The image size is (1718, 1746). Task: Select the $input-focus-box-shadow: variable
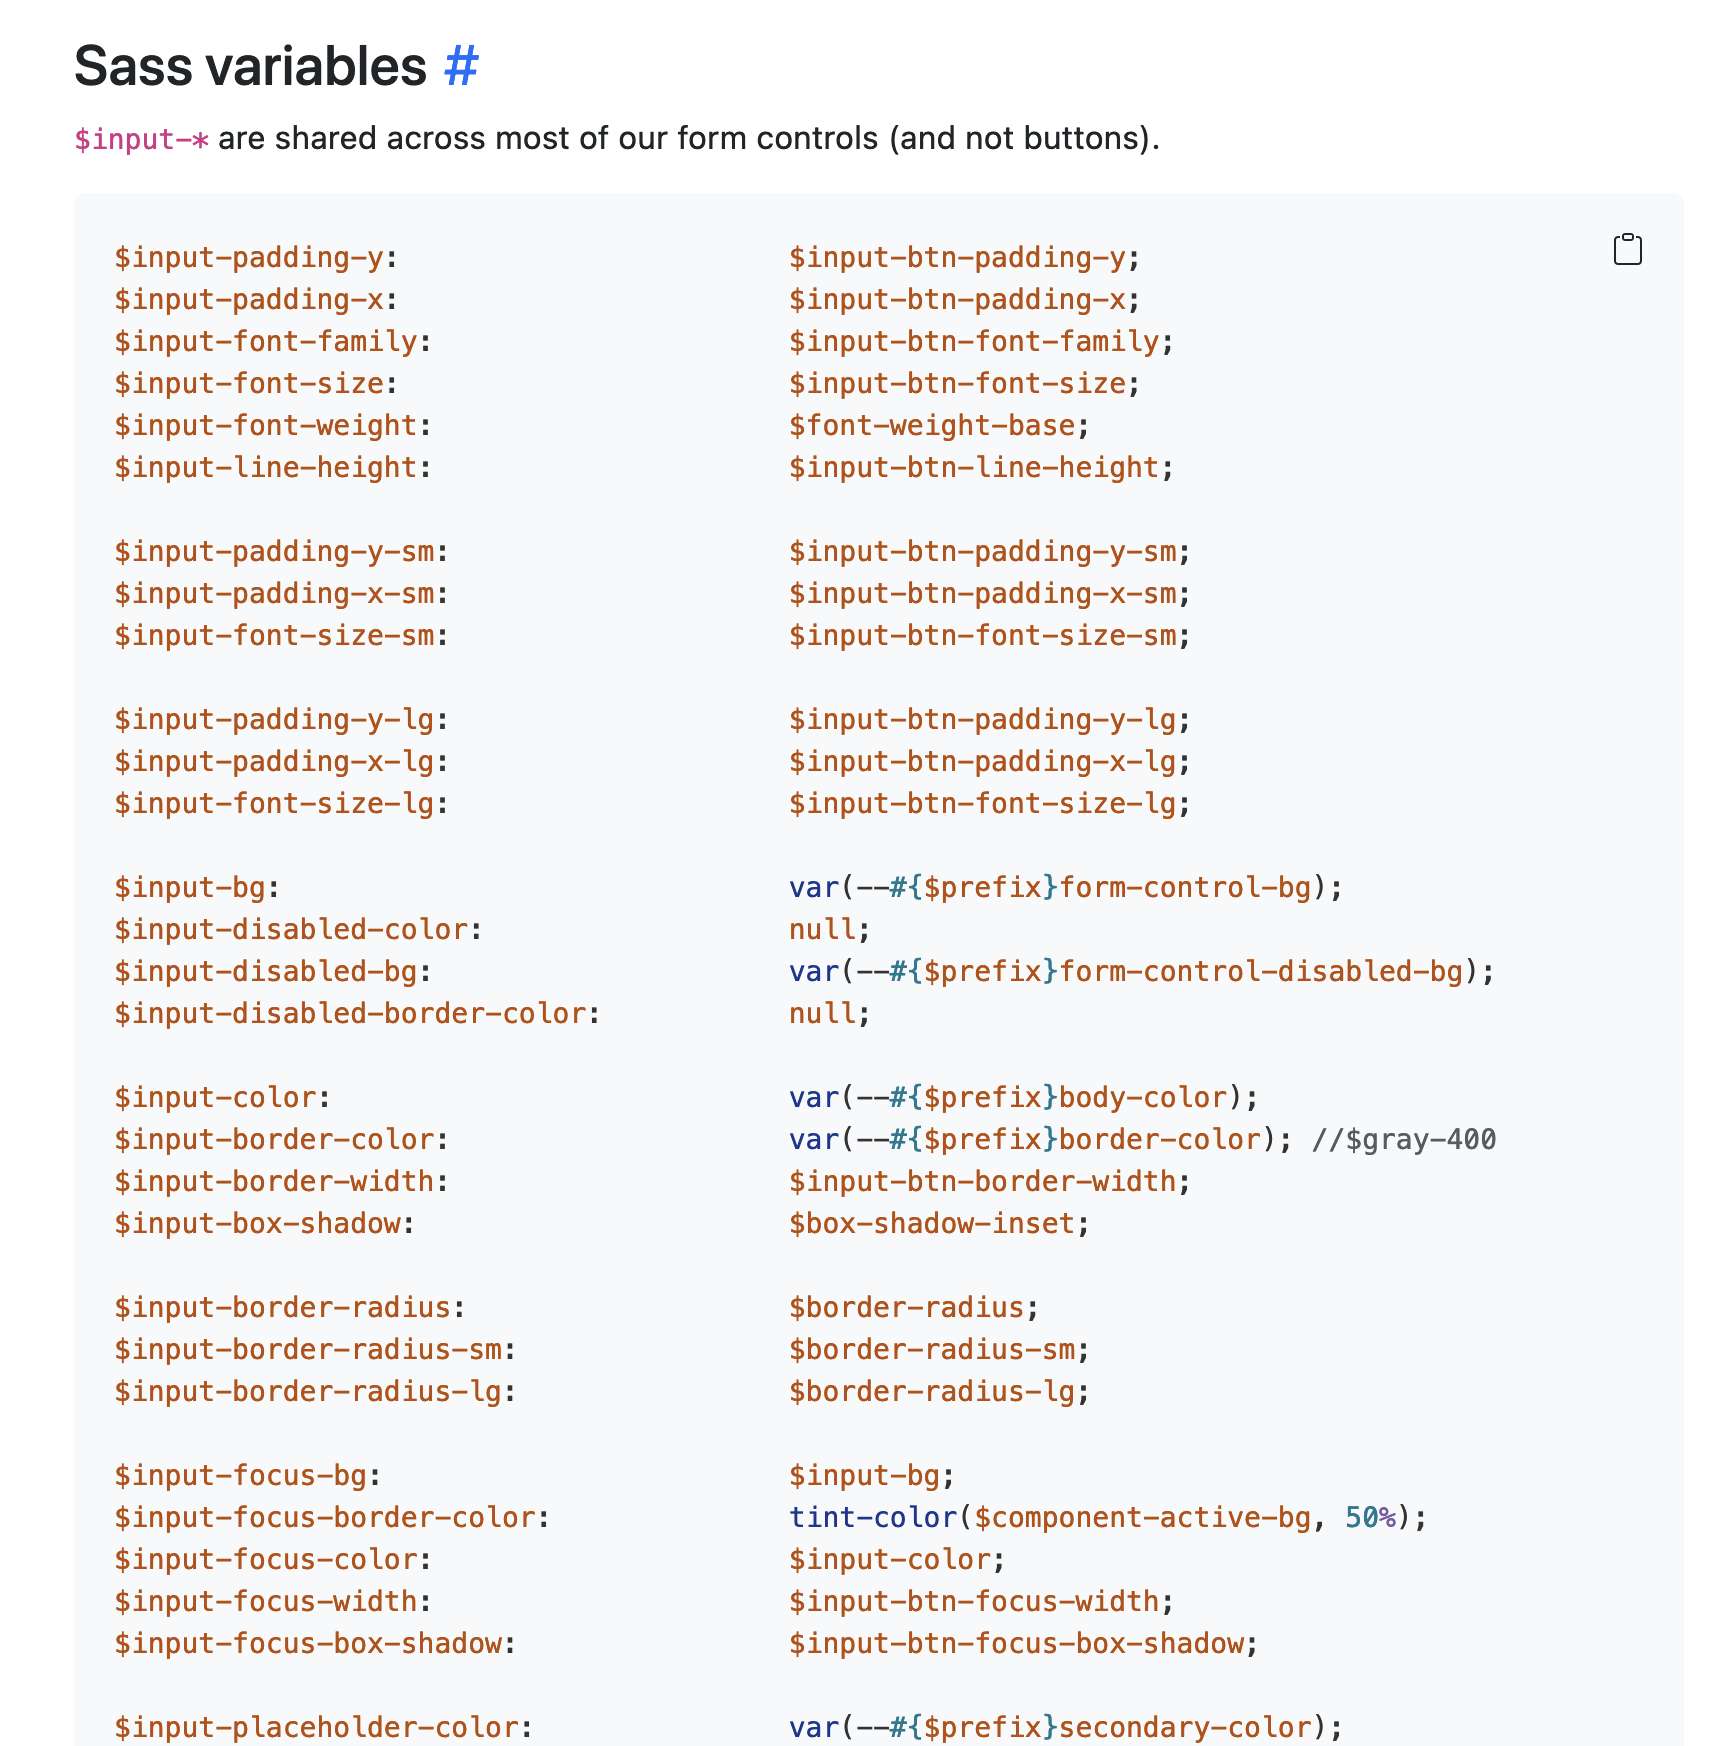(x=315, y=1644)
